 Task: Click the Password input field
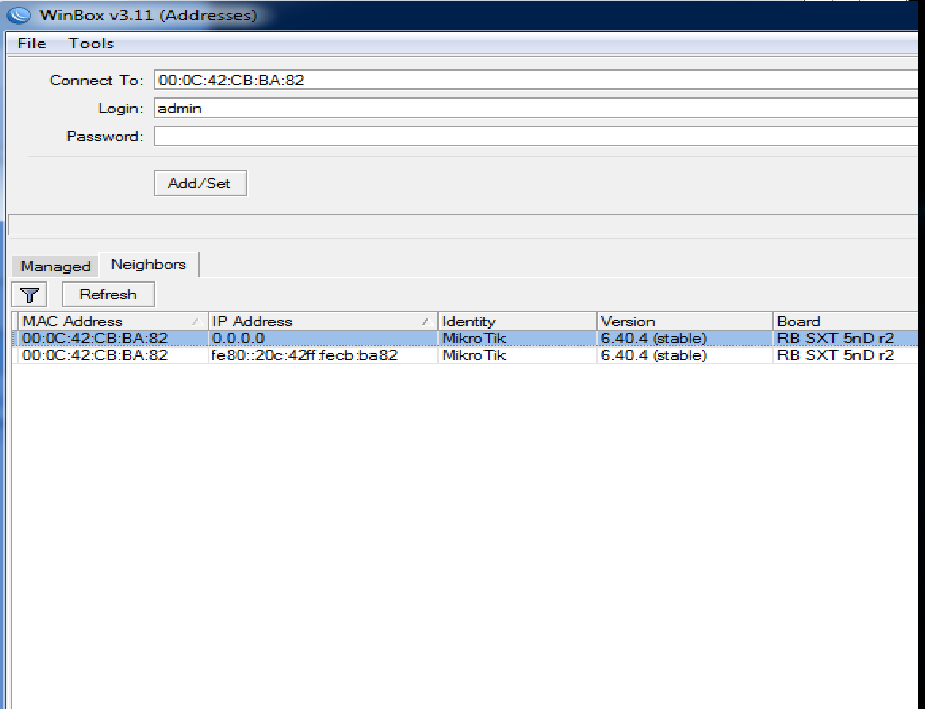536,136
